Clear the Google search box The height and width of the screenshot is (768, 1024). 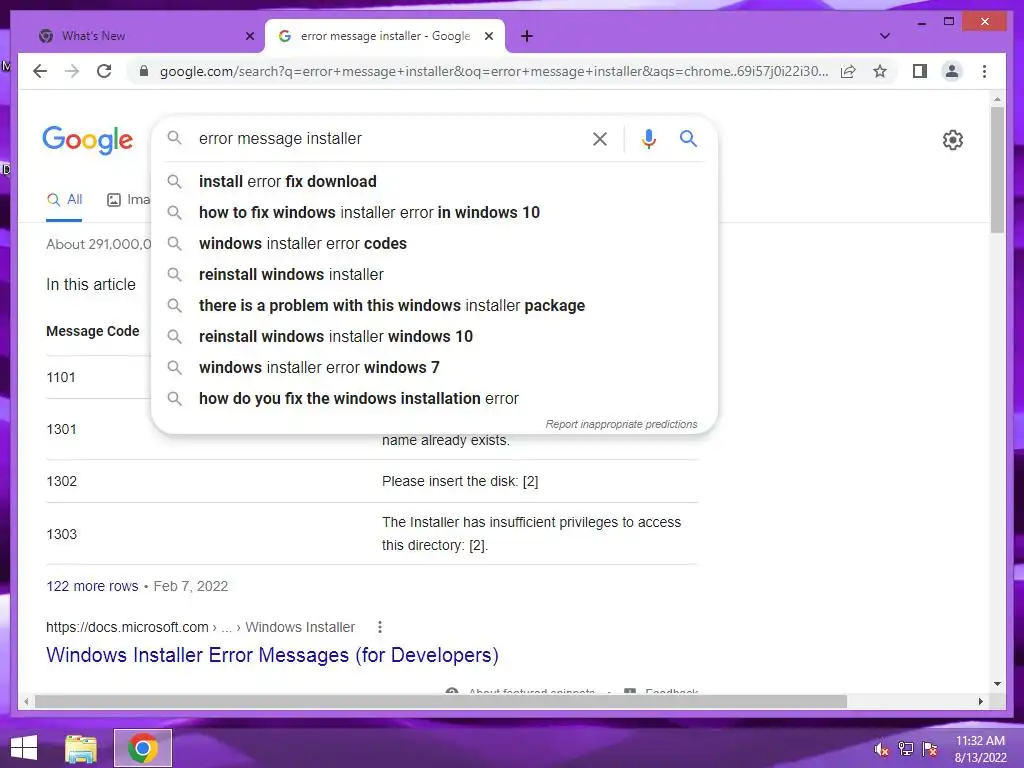tap(600, 138)
